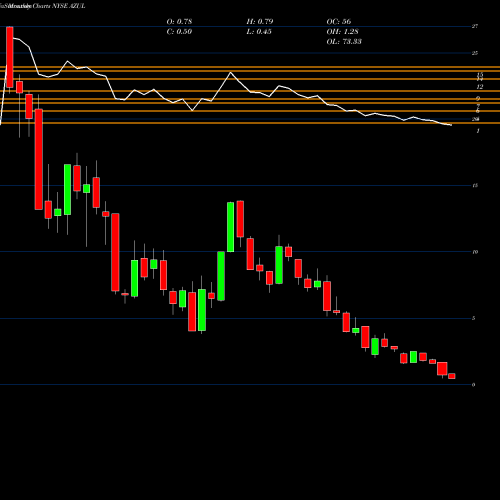
Task: Click the end point of the white line
Action: (451, 125)
